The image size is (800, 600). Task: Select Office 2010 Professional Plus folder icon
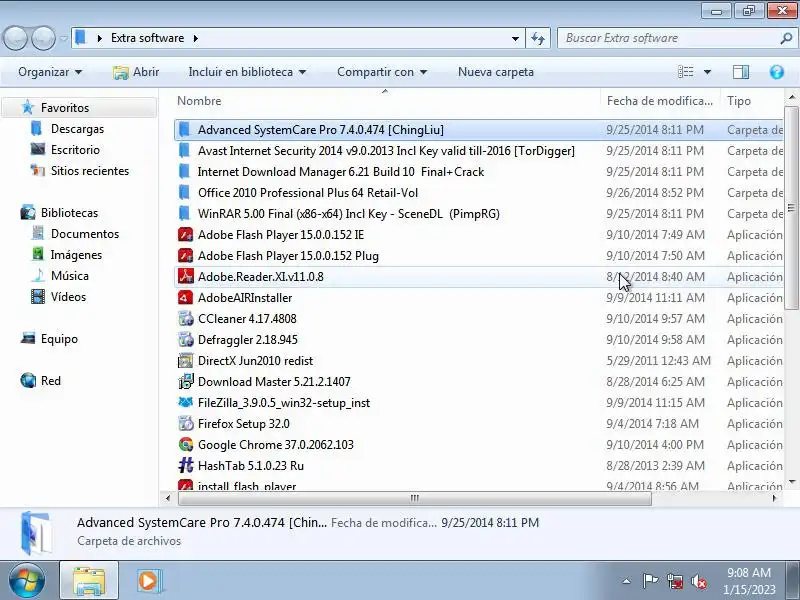pos(184,192)
